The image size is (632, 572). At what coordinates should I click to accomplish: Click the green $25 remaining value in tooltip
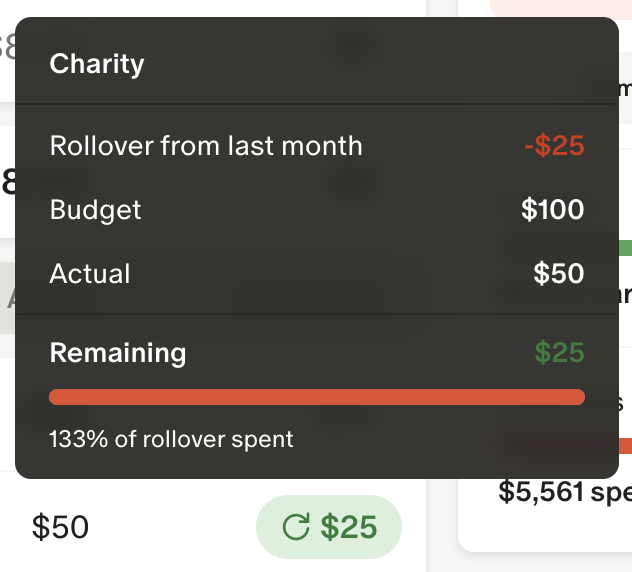[559, 353]
